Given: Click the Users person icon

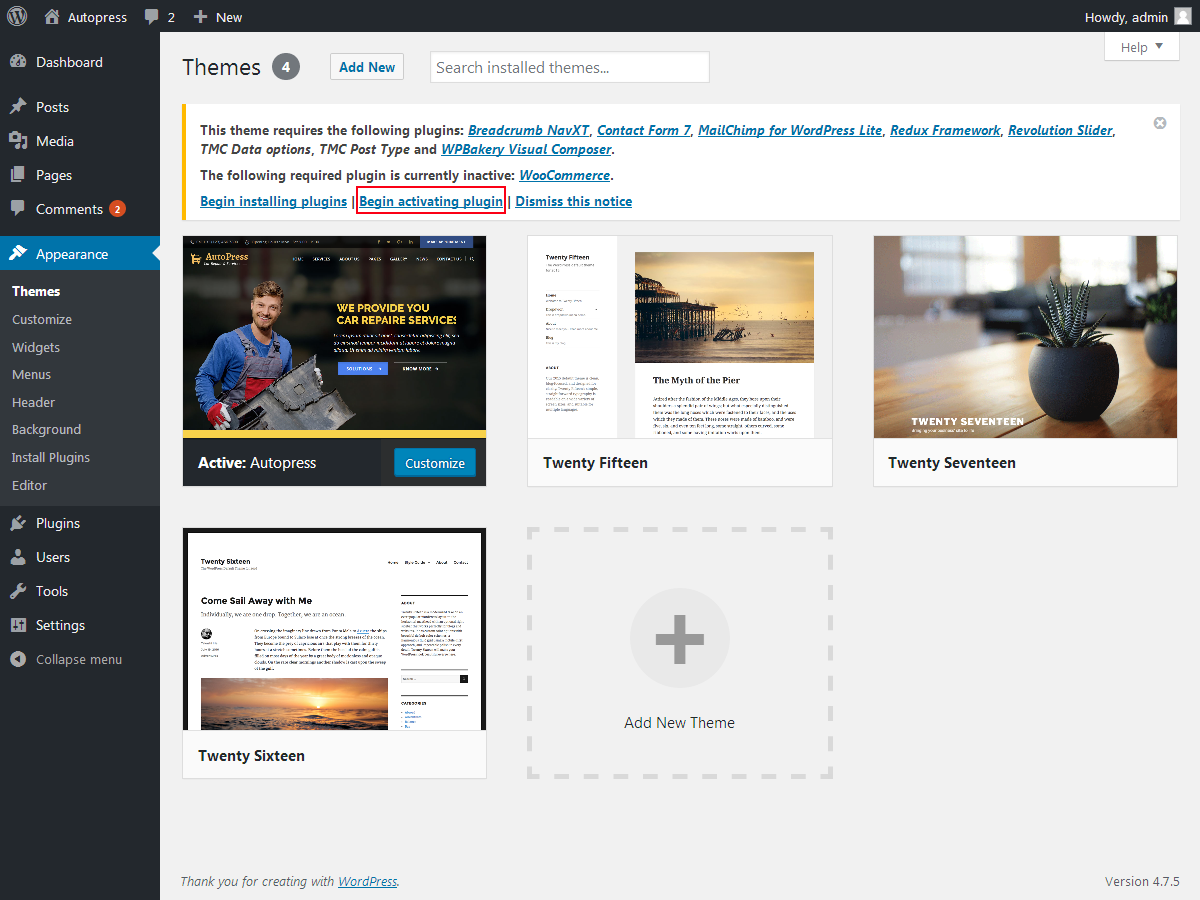Looking at the screenshot, I should tap(18, 557).
